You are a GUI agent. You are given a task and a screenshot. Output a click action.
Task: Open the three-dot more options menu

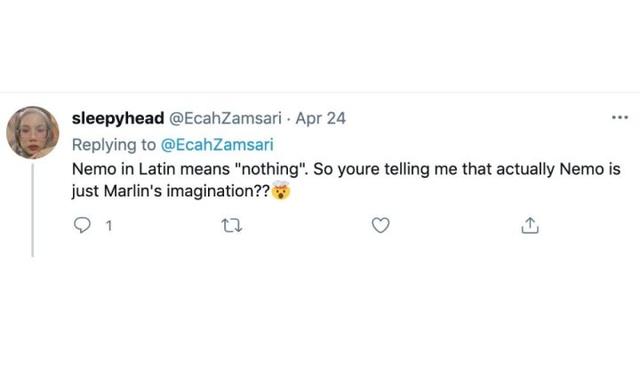[x=620, y=118]
